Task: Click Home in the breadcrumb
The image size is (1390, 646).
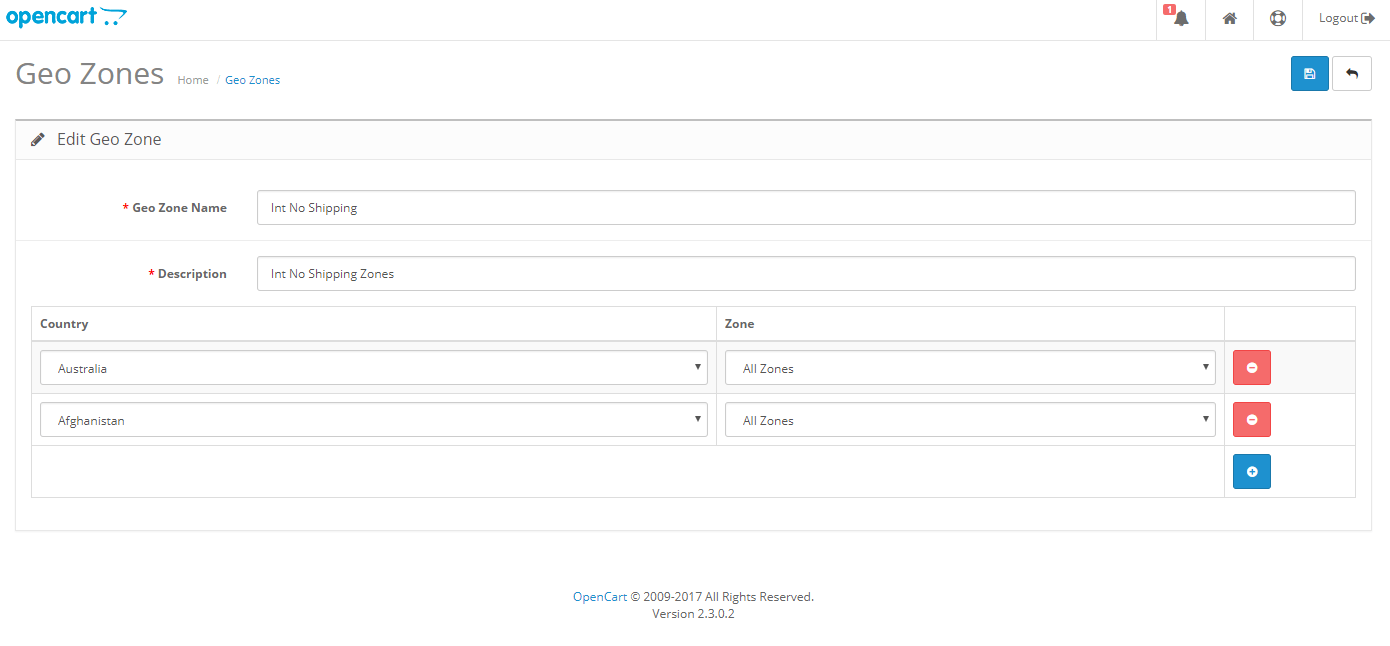Action: (192, 80)
